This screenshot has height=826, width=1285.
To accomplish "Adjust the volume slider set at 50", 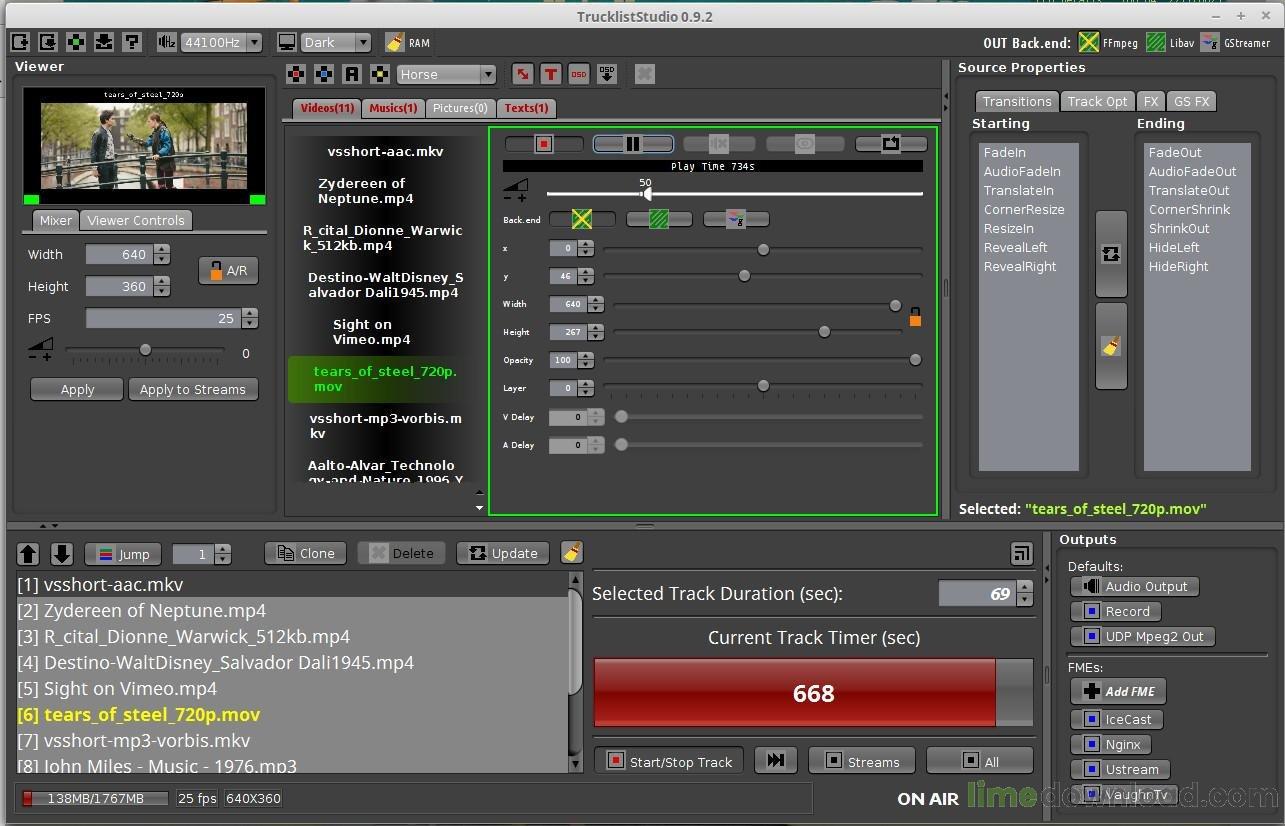I will [x=647, y=194].
